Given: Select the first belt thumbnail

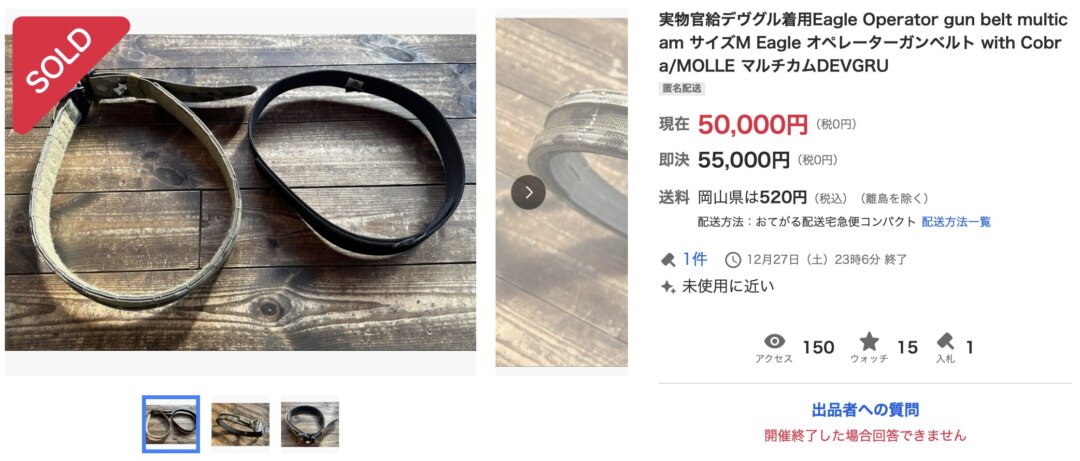Looking at the screenshot, I should point(171,424).
